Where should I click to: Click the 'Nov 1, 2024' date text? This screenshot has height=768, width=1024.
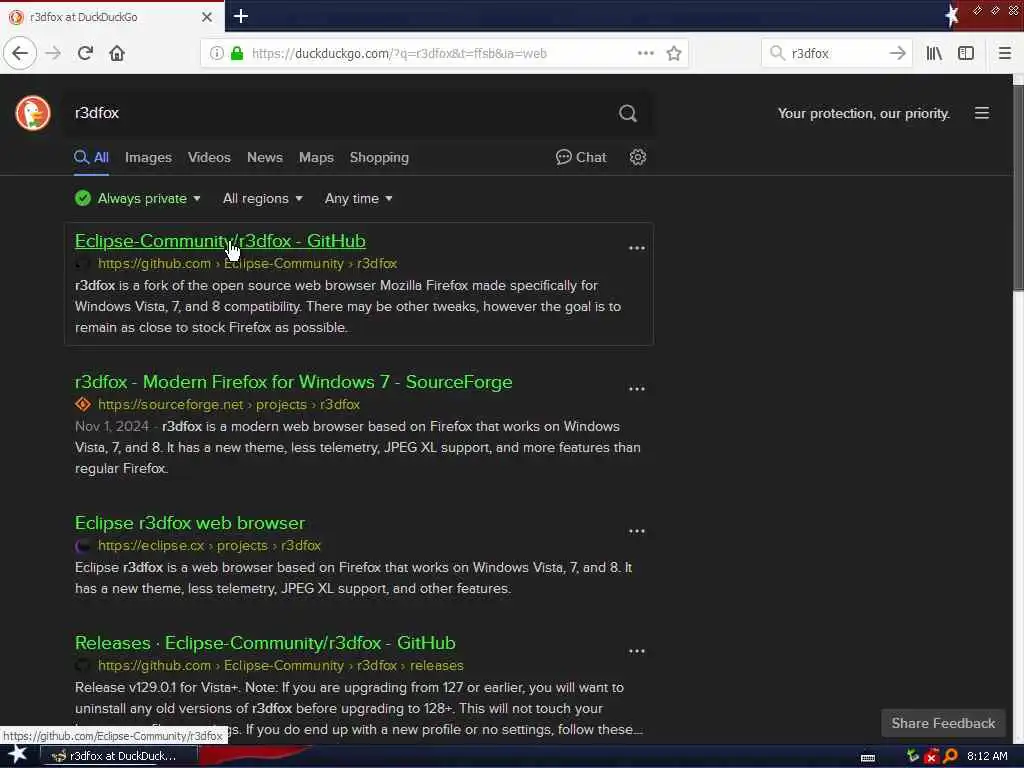pyautogui.click(x=112, y=426)
